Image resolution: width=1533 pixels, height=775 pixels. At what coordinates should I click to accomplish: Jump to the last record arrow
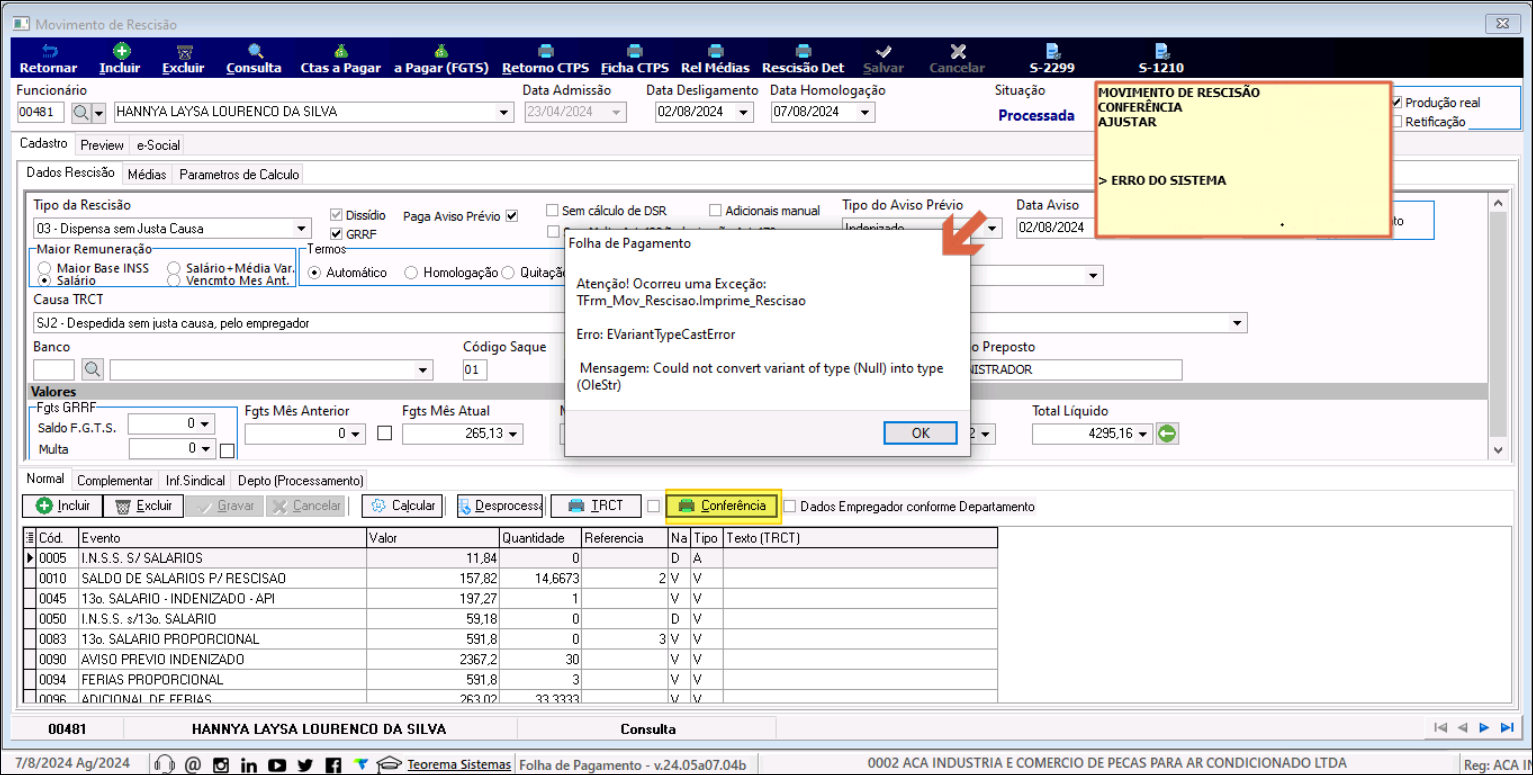click(x=1506, y=728)
